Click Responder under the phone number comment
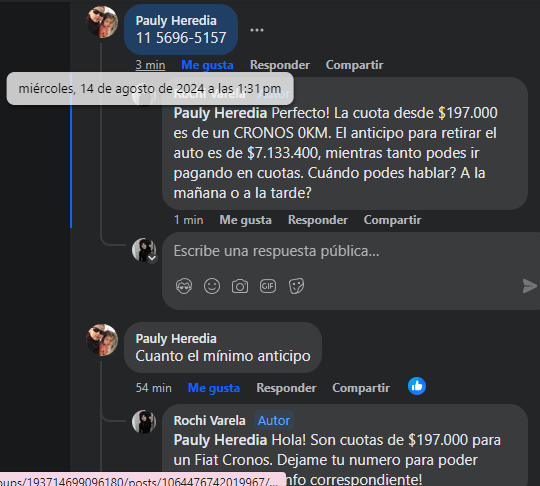 point(280,65)
